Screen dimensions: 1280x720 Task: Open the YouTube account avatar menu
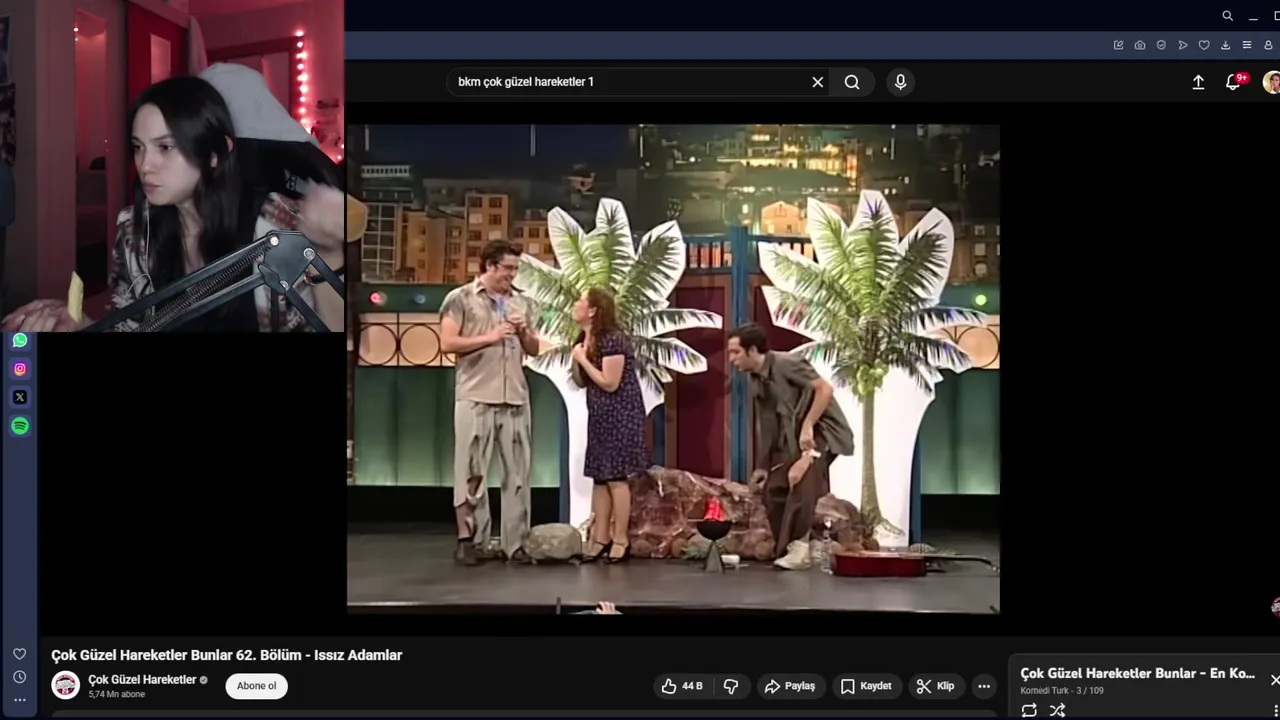pos(1271,82)
